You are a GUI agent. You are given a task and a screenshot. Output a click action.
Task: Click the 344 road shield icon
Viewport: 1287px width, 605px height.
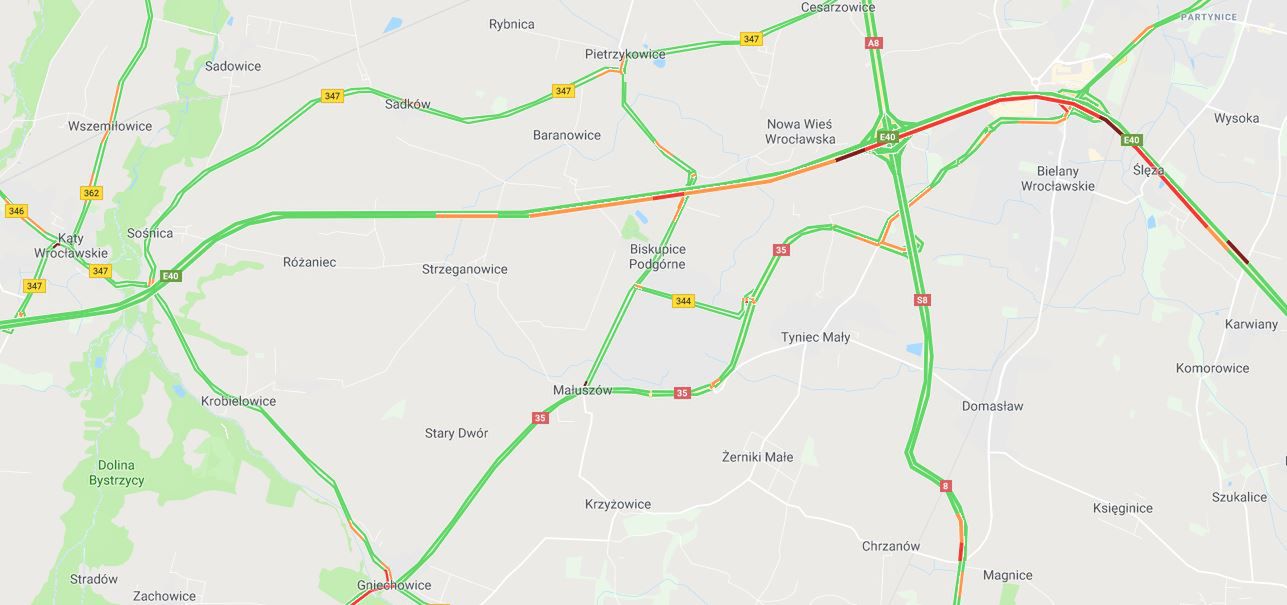[683, 301]
